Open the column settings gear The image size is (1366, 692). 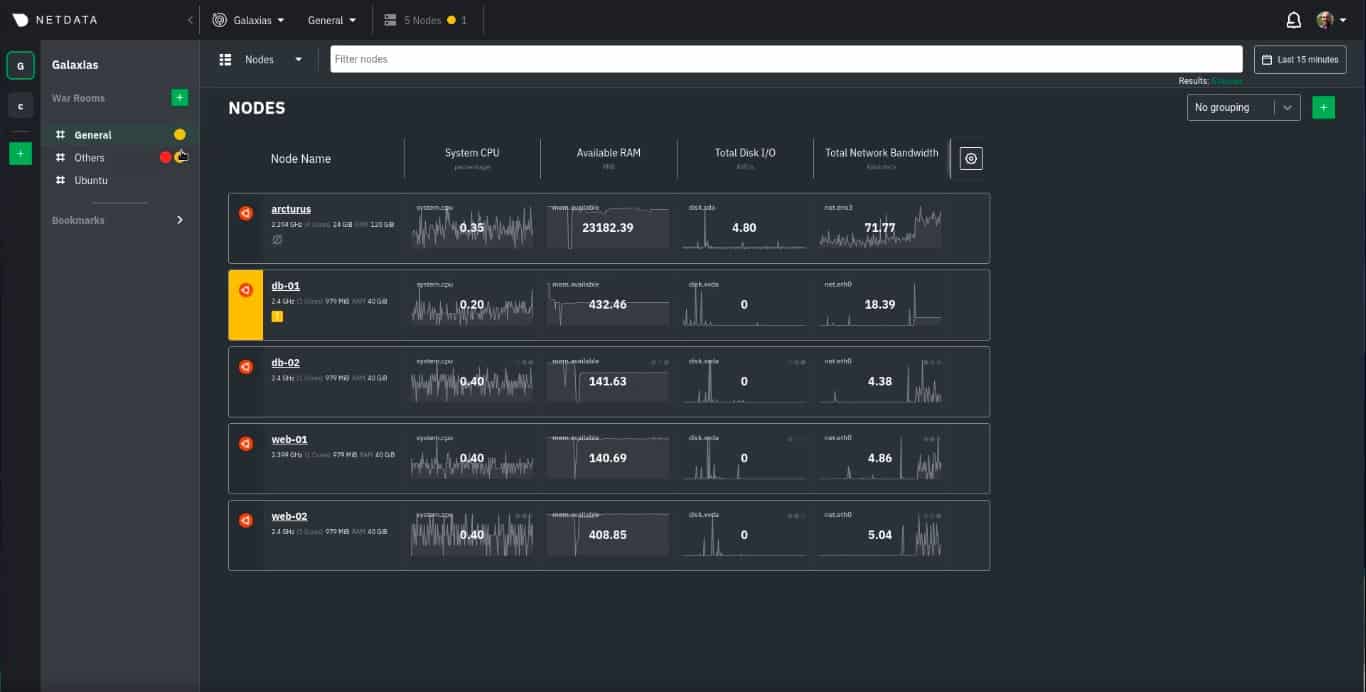coord(971,158)
